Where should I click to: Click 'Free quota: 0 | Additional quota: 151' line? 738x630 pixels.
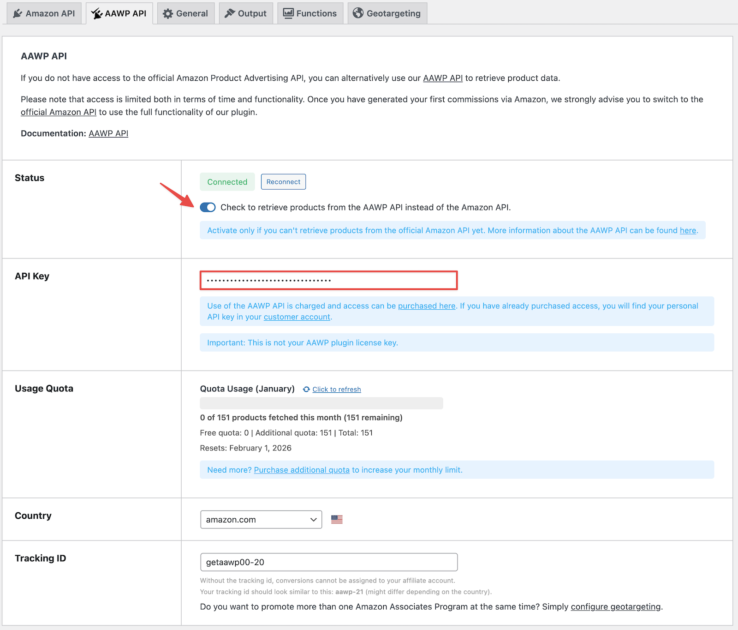pos(286,433)
